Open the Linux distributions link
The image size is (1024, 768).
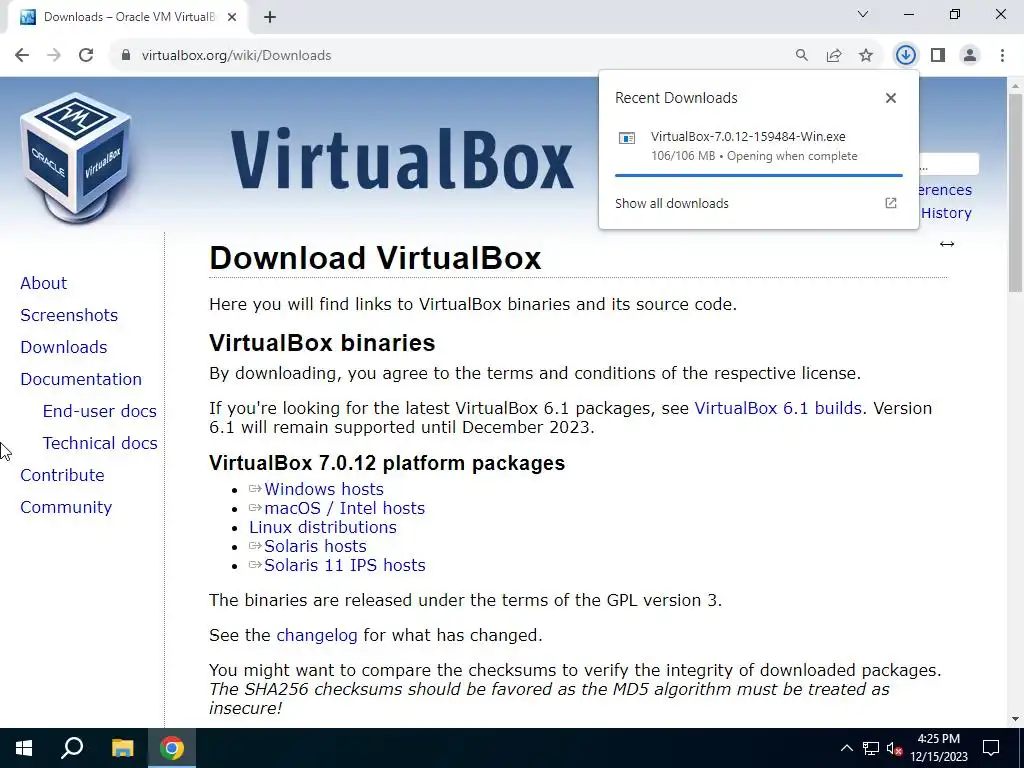pos(323,527)
